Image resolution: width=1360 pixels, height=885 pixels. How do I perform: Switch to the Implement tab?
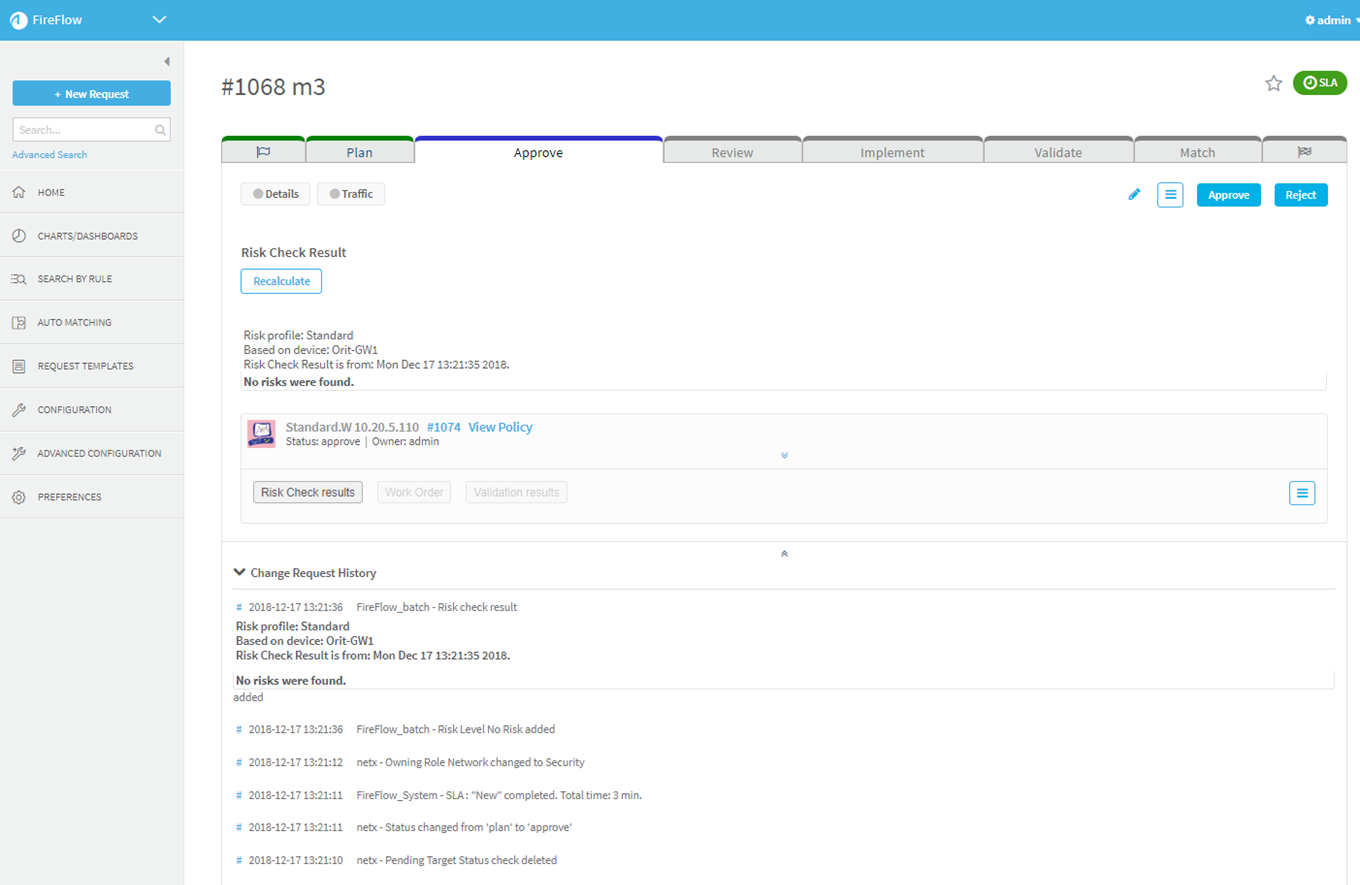892,153
